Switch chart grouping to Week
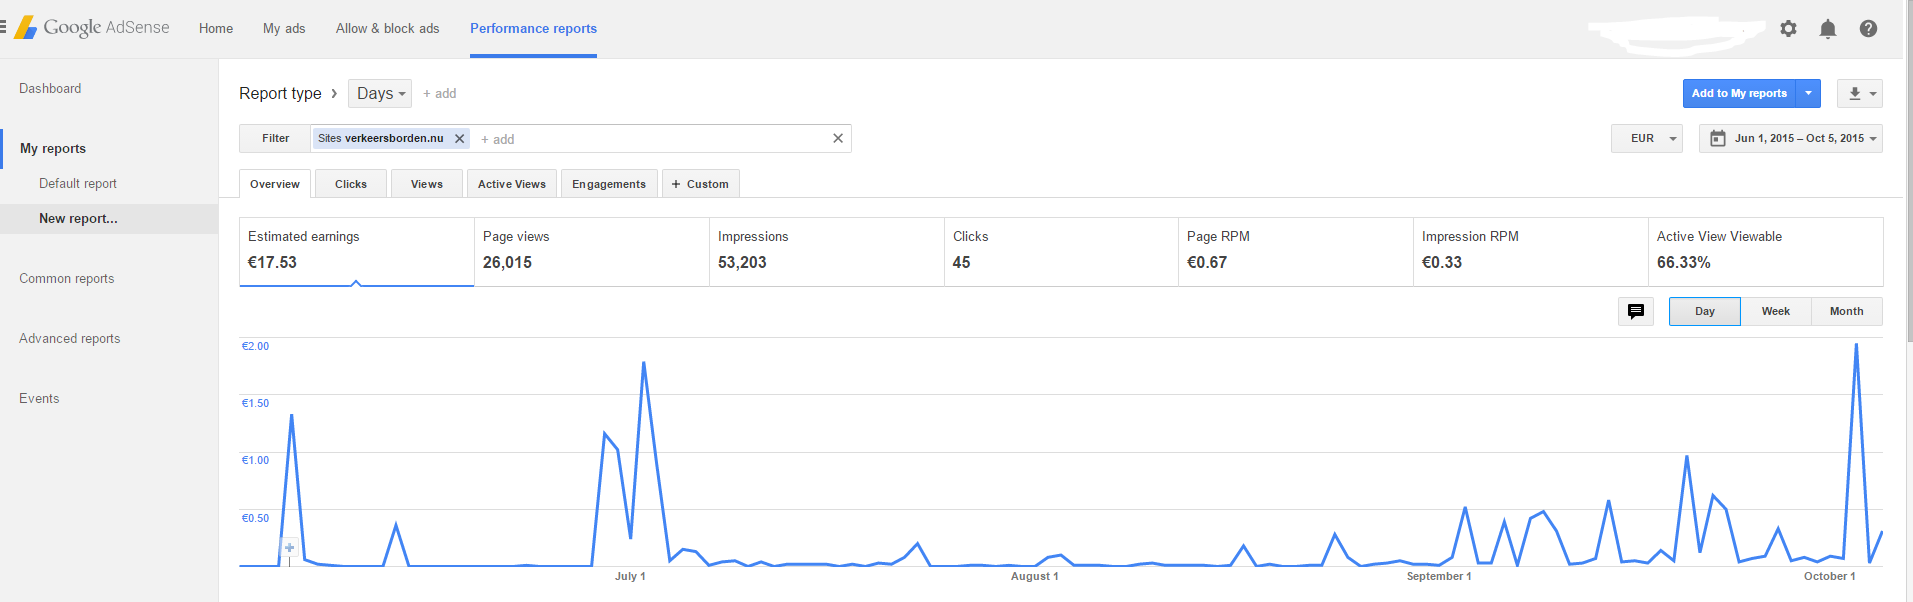The image size is (1913, 602). click(1776, 311)
